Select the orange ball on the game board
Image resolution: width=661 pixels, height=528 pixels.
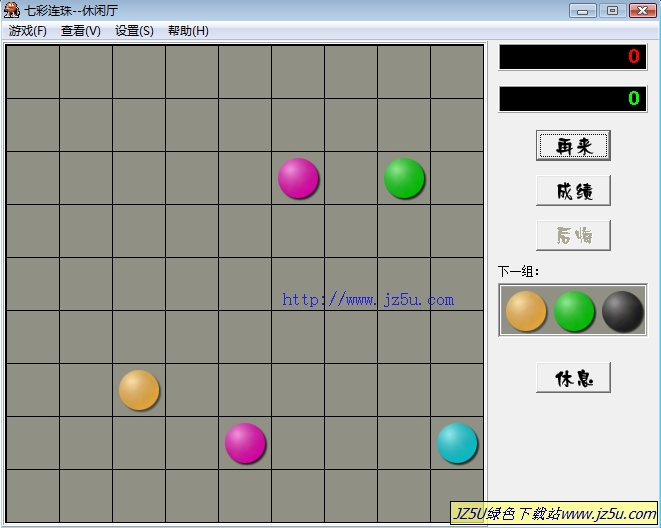point(139,390)
